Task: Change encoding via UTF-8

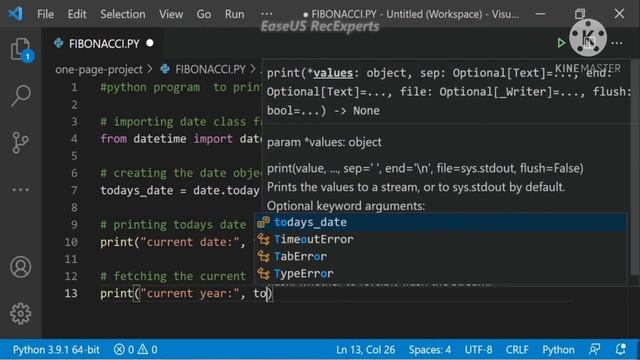Action: point(478,349)
